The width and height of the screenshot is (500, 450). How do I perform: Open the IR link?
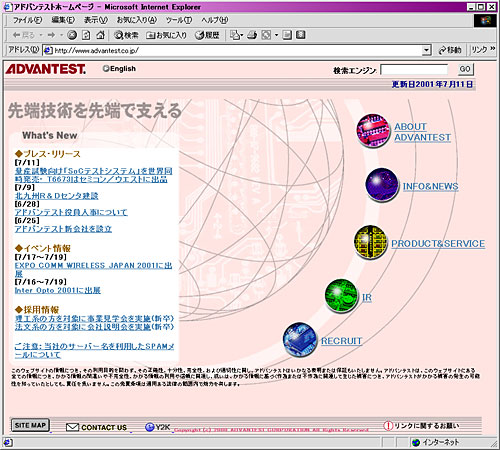[x=367, y=297]
